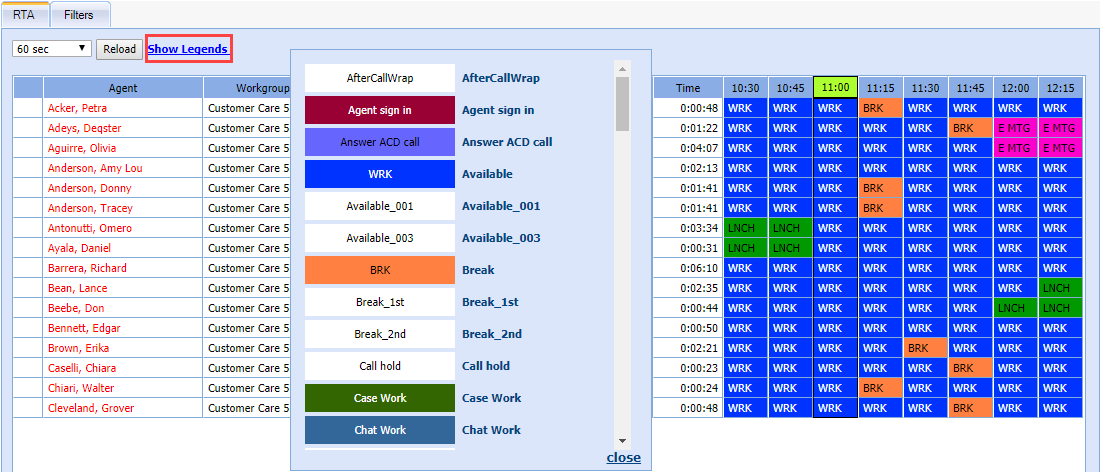Click the Show Legends link

(x=188, y=49)
